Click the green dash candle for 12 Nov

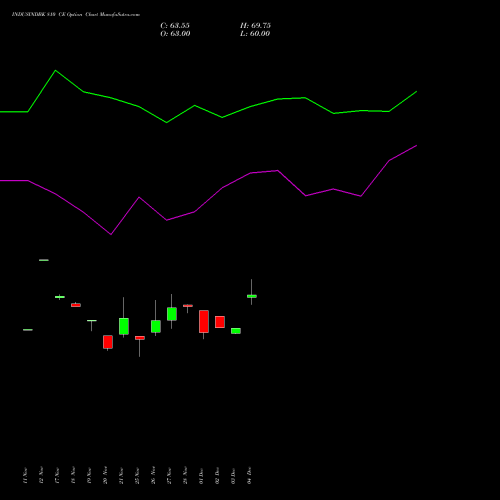44,260
